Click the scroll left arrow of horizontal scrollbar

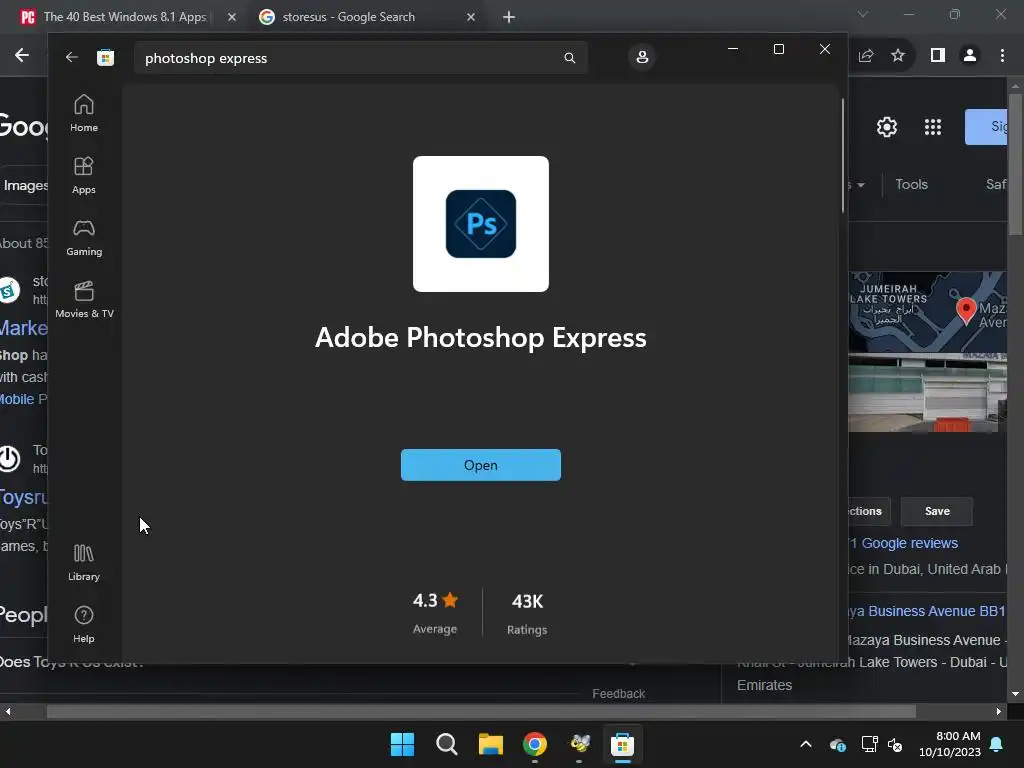coord(8,711)
